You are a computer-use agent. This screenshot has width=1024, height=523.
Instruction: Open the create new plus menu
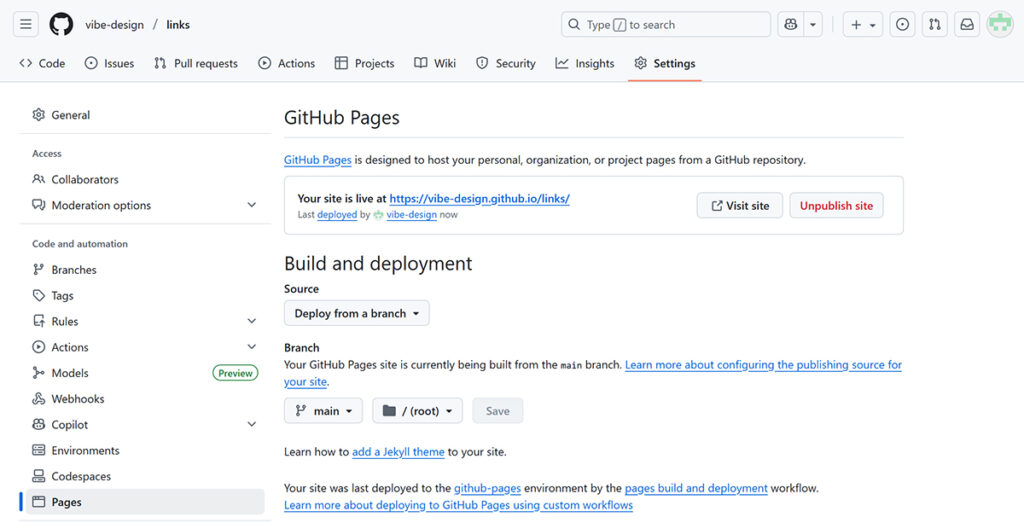861,24
